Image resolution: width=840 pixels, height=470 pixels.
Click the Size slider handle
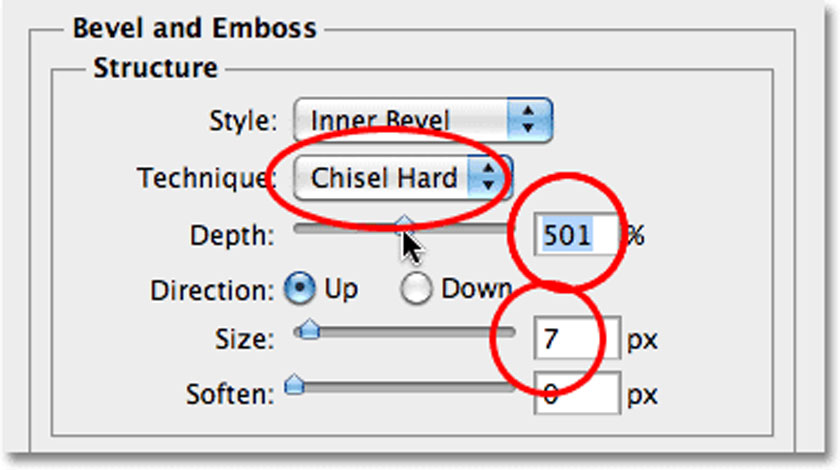(309, 329)
